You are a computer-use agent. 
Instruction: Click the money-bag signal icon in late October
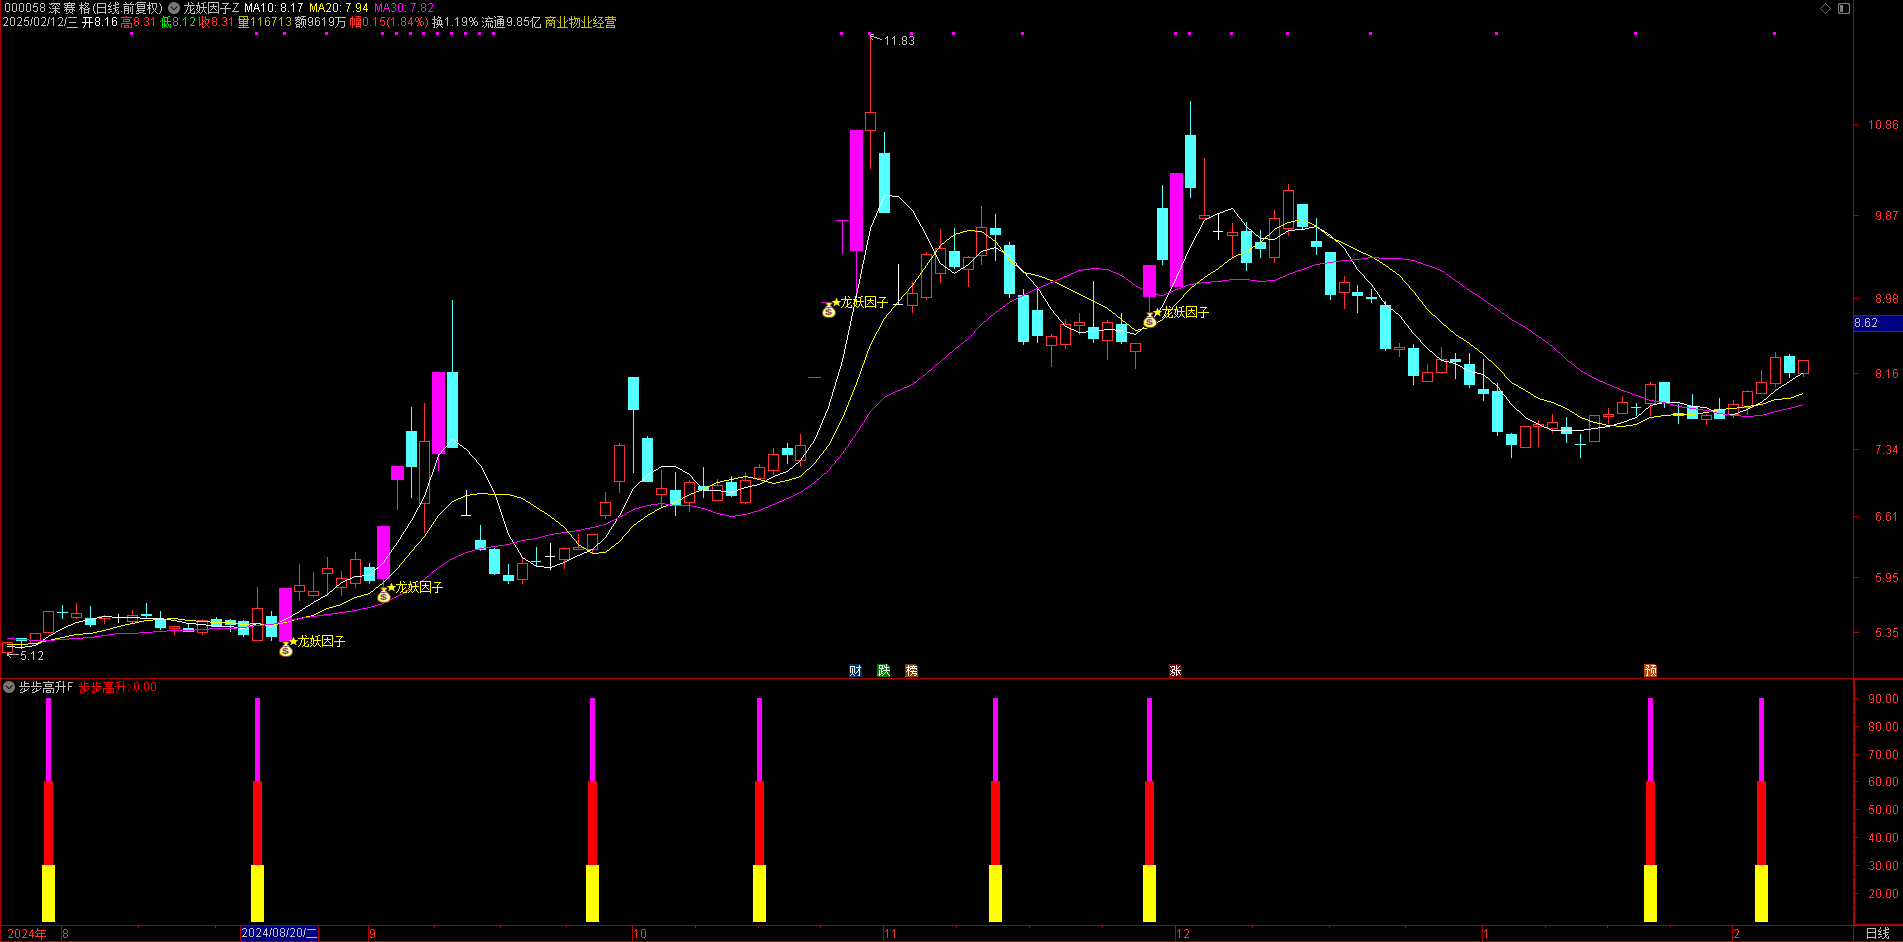coord(829,311)
